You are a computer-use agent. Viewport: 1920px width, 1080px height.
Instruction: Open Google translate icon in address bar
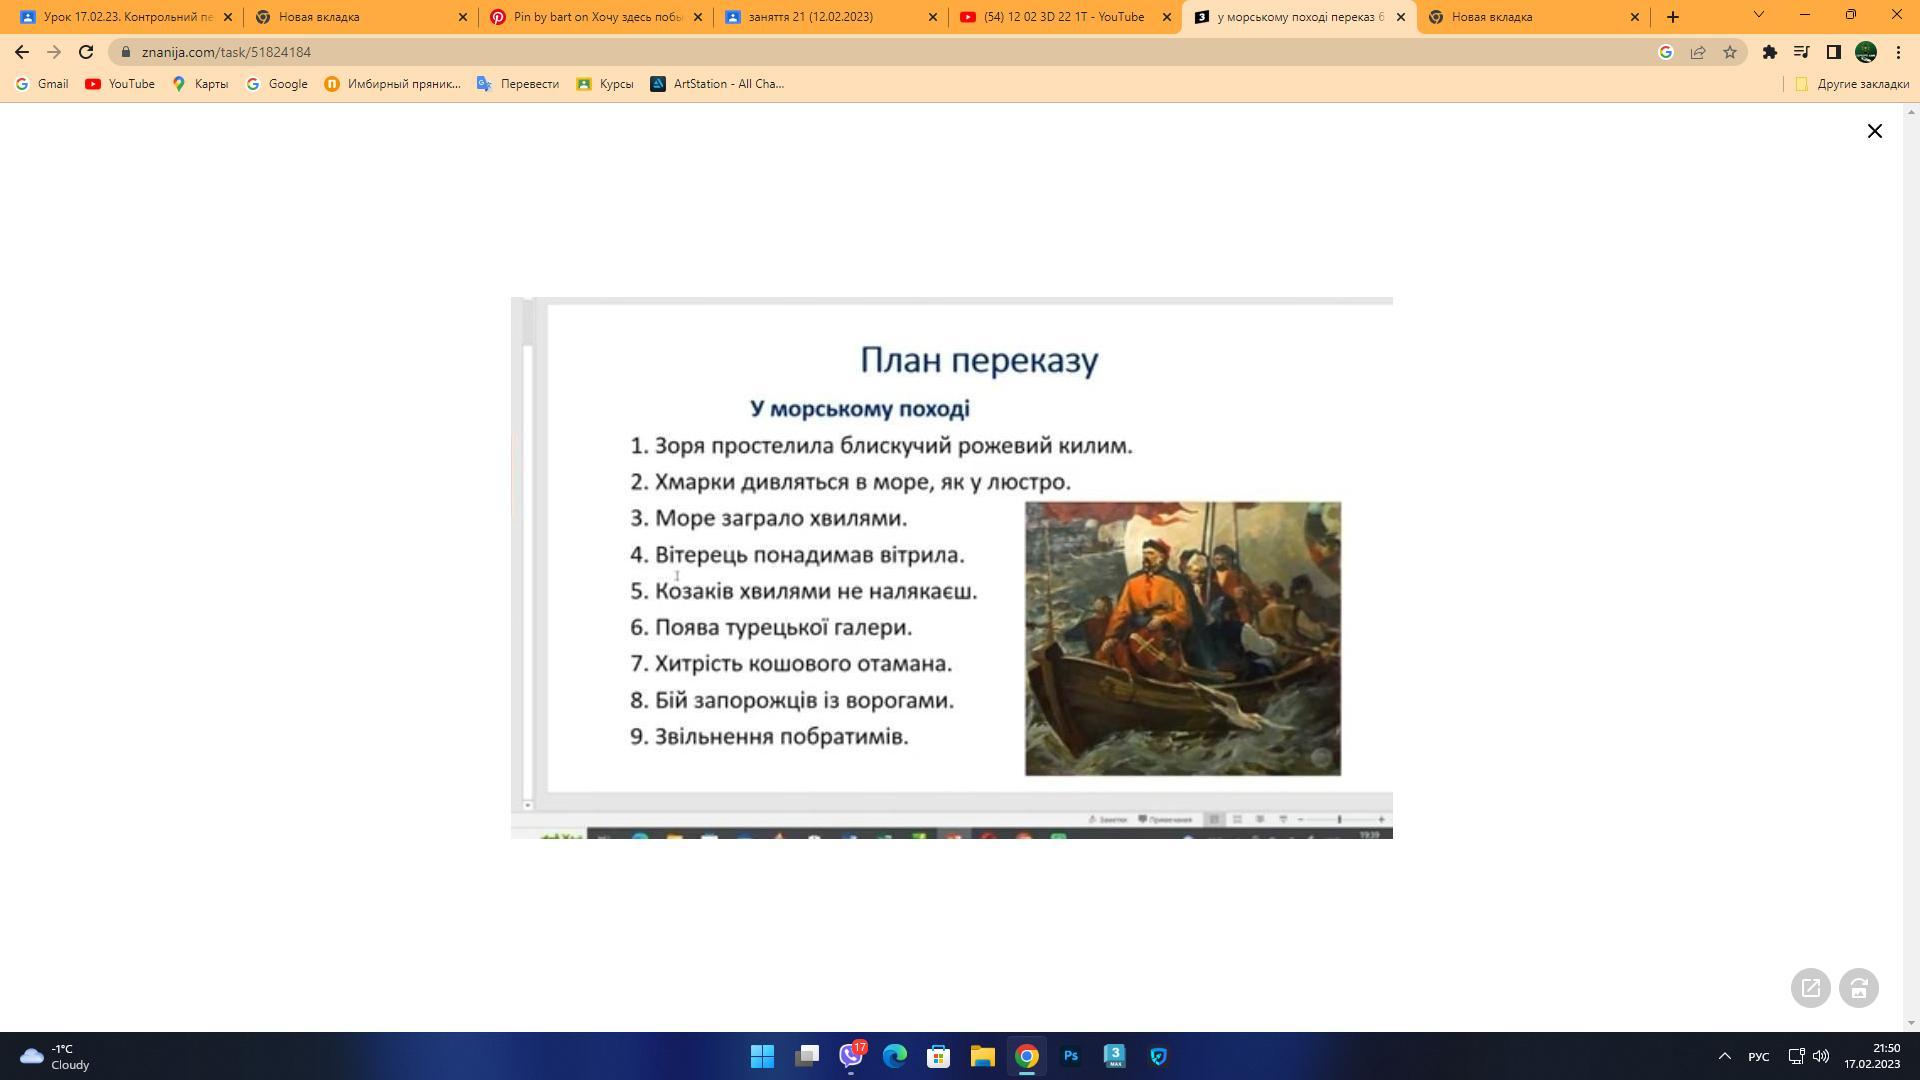click(x=1665, y=52)
